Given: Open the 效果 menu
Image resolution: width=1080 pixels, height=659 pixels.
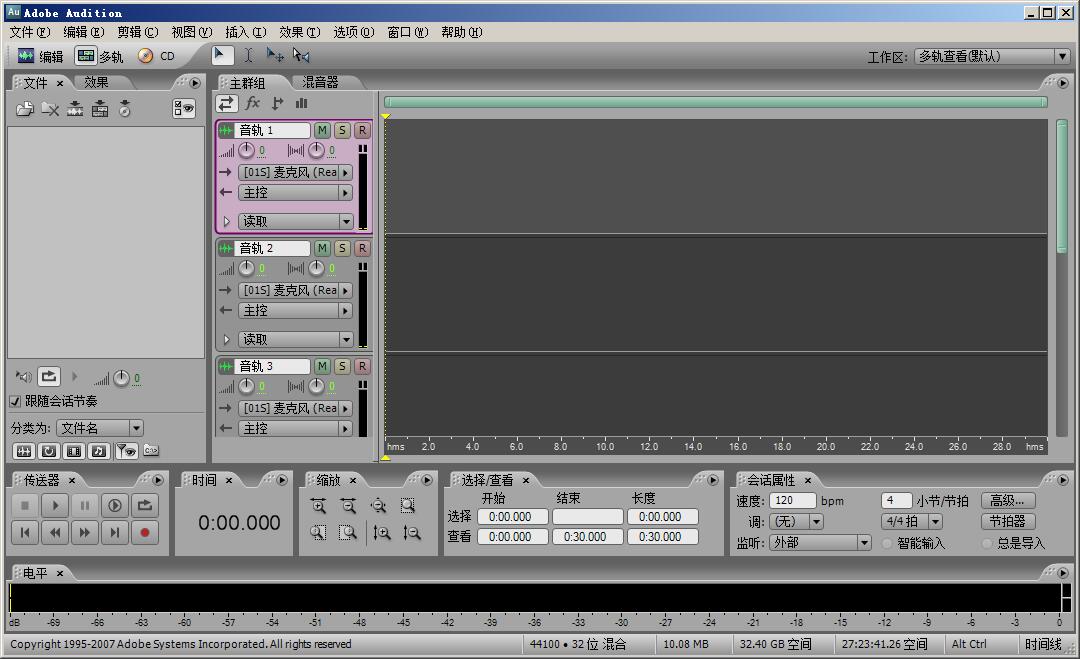Looking at the screenshot, I should 300,32.
